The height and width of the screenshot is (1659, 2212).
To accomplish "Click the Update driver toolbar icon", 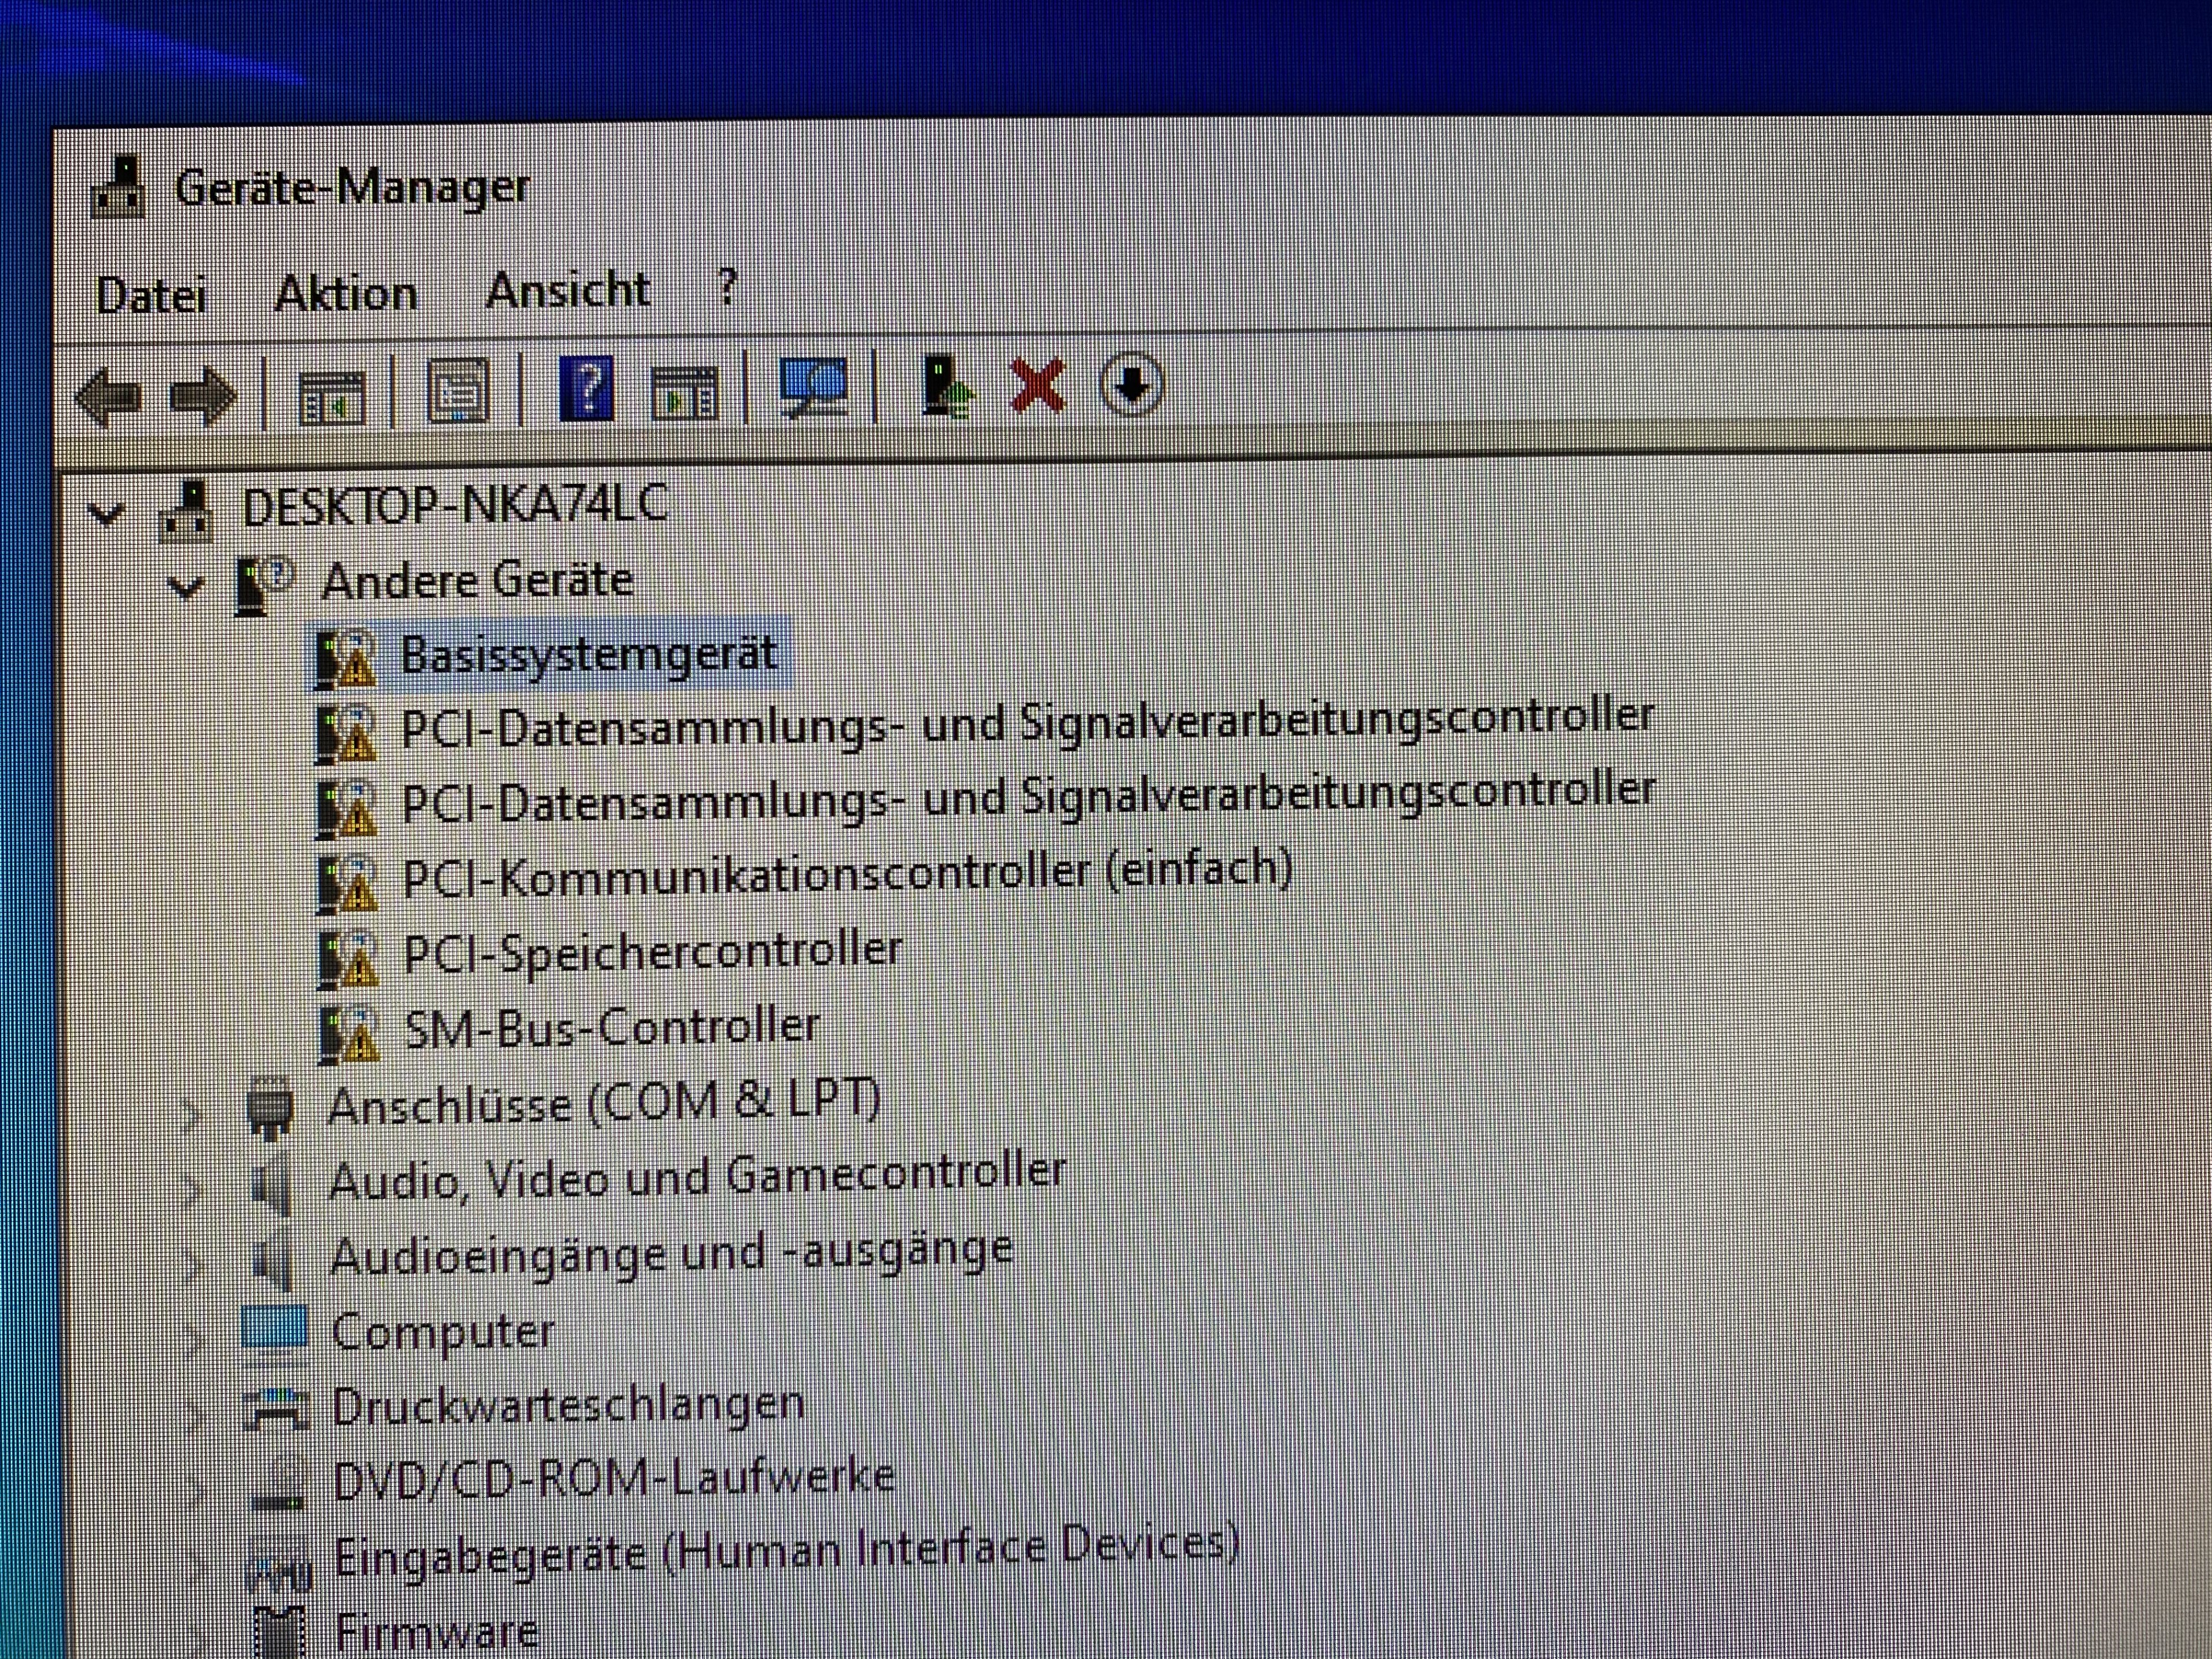I will (944, 387).
